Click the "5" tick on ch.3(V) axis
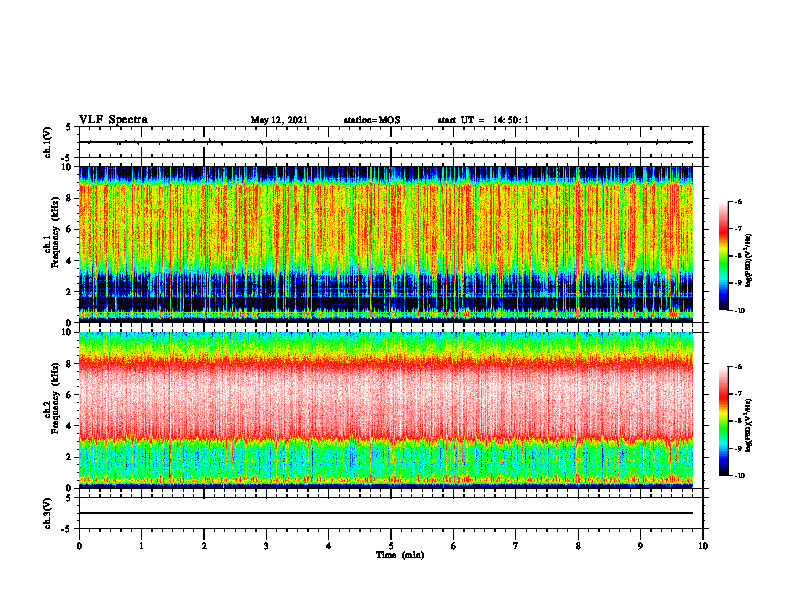This screenshot has width=792, height=612. [x=70, y=498]
